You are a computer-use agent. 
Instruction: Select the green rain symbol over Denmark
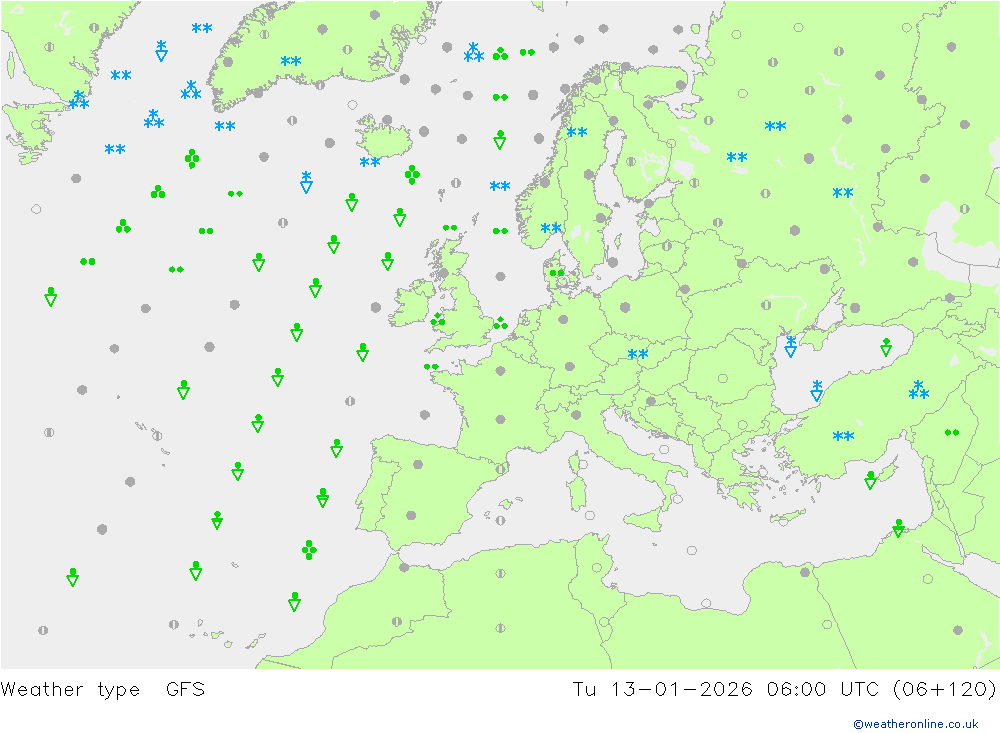click(x=557, y=273)
